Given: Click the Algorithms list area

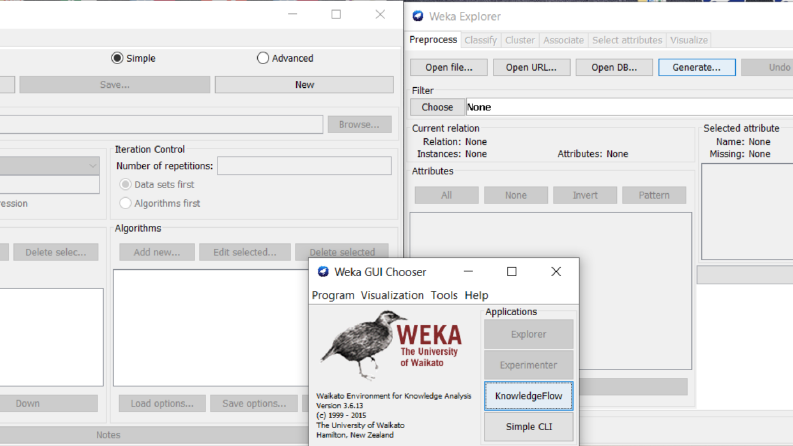Looking at the screenshot, I should click(x=211, y=328).
